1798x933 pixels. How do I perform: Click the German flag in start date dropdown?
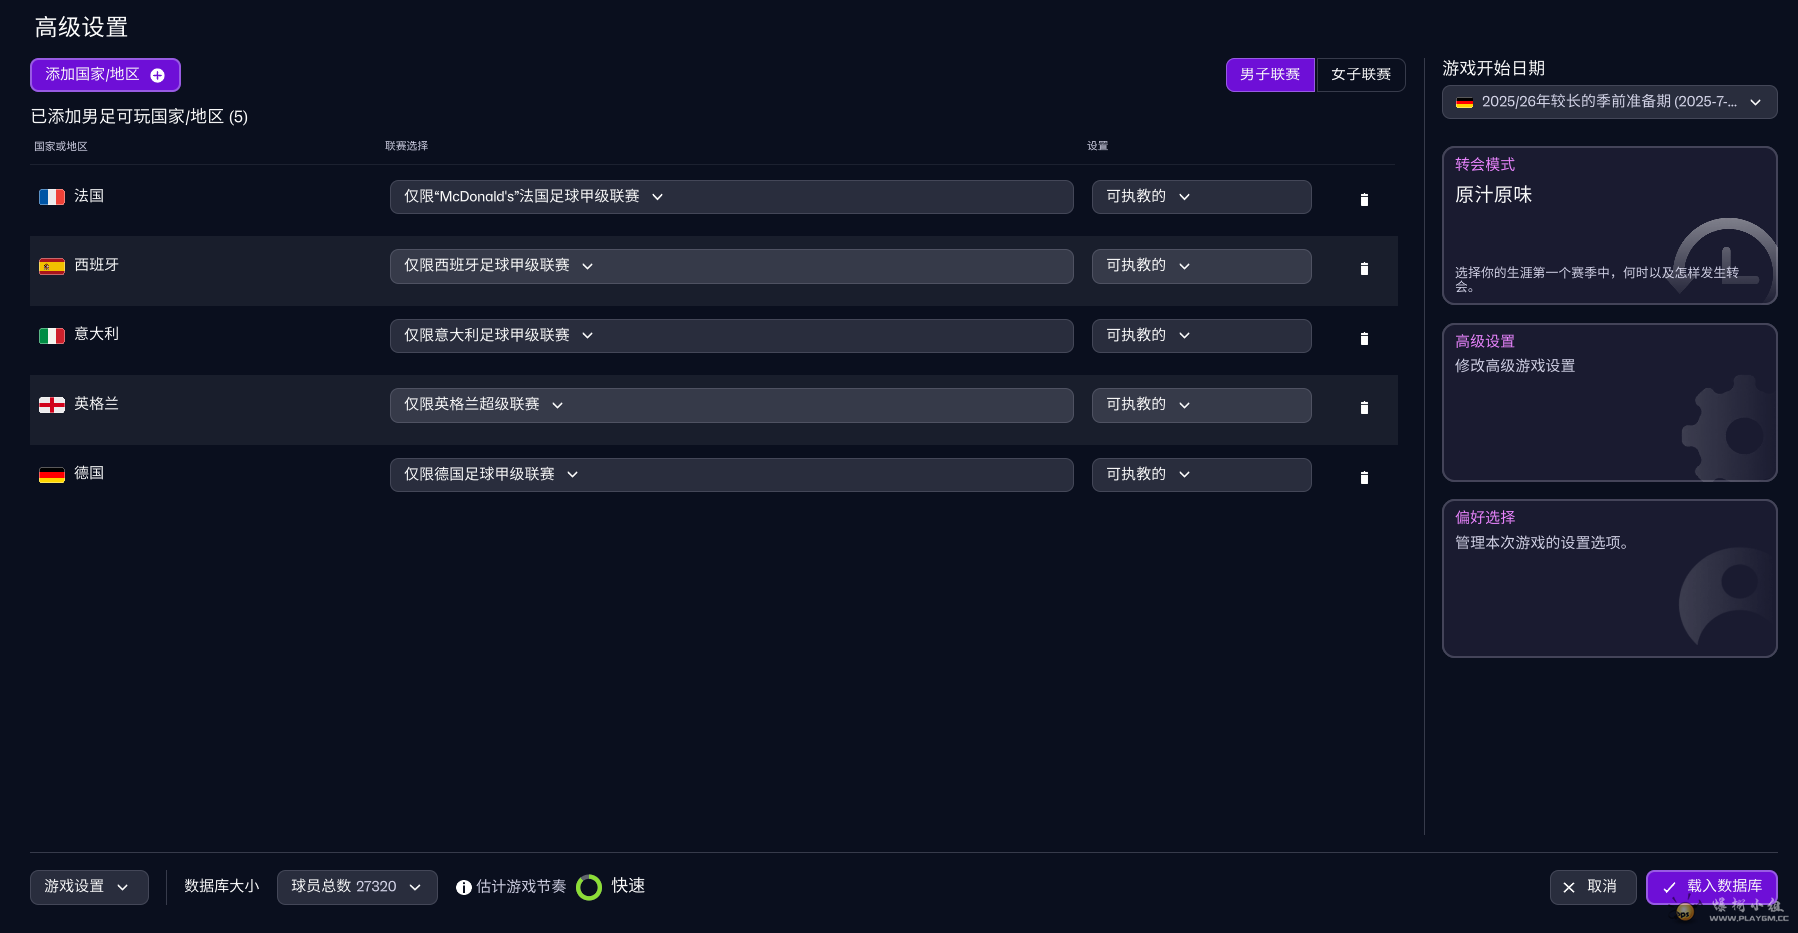1464,102
